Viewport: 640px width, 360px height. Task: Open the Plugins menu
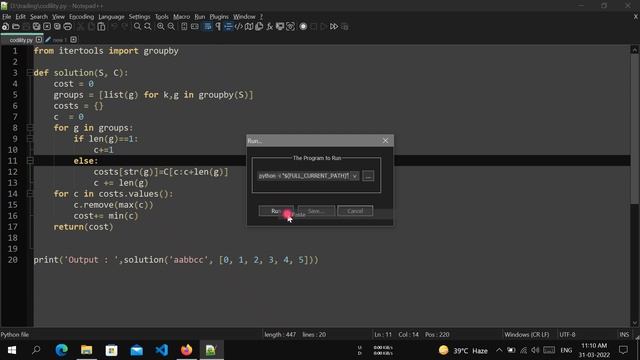219,17
